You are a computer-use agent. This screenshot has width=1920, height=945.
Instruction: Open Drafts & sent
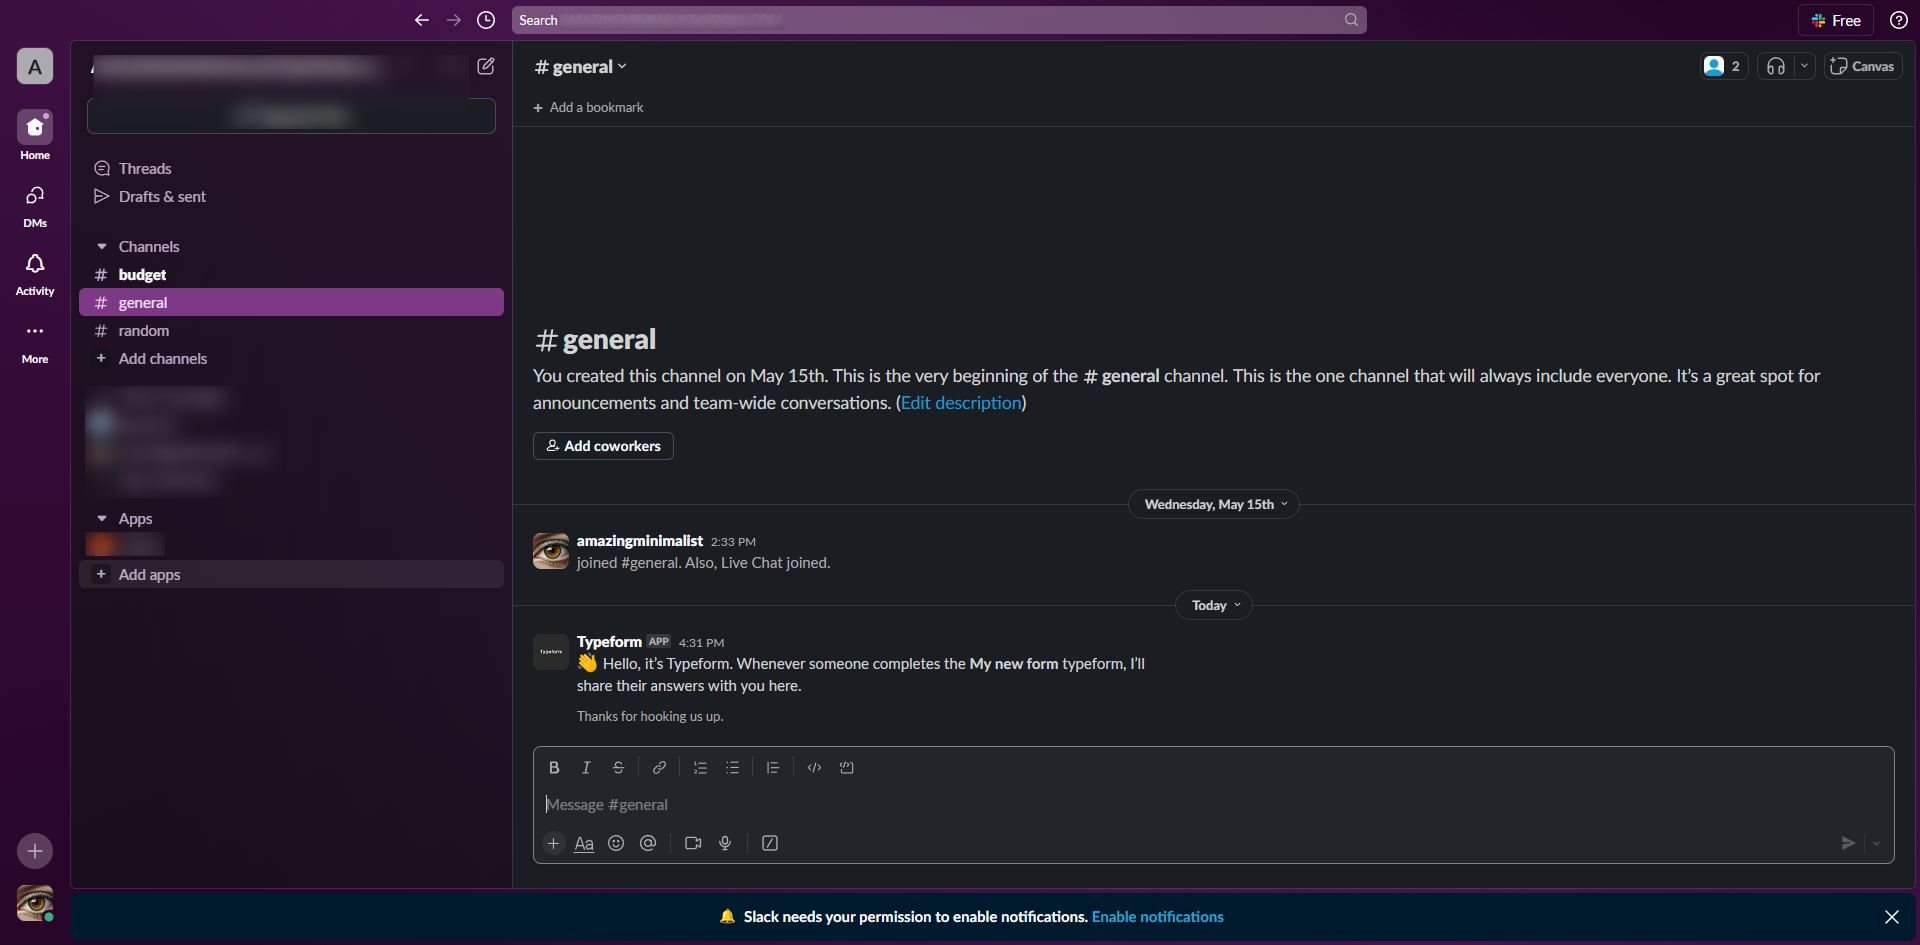tap(291, 197)
